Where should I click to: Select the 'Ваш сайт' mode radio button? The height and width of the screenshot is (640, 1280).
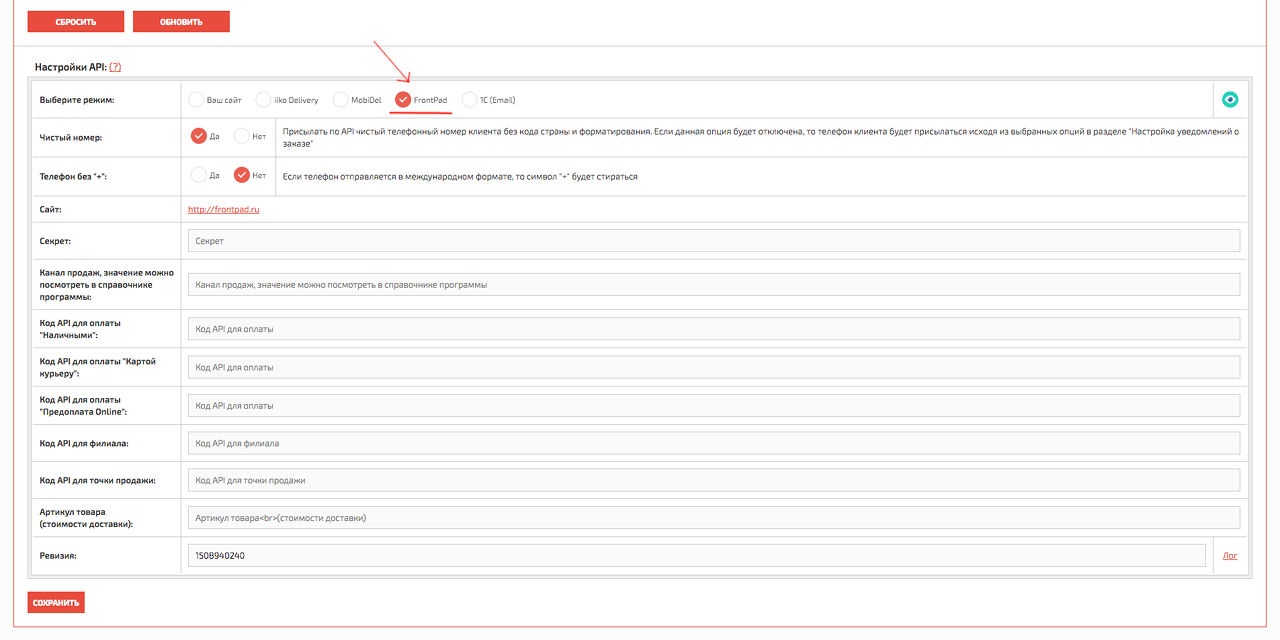196,100
